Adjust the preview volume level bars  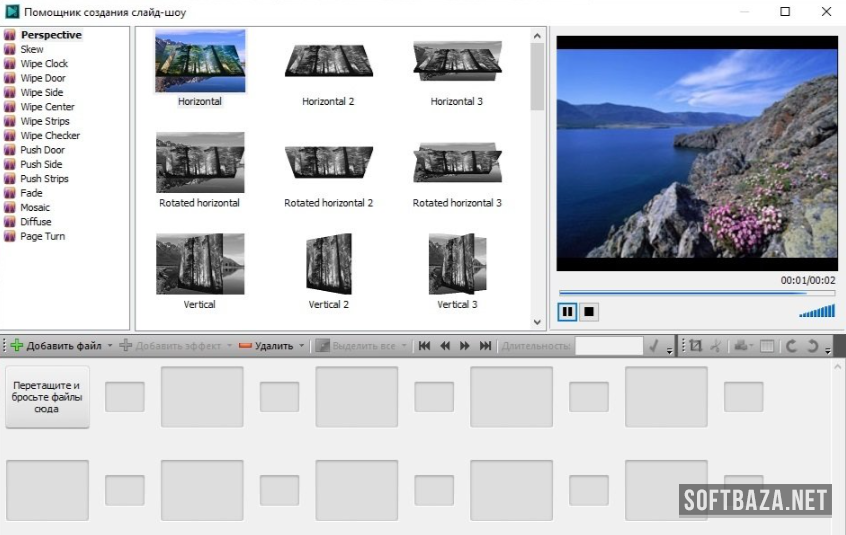pos(817,312)
